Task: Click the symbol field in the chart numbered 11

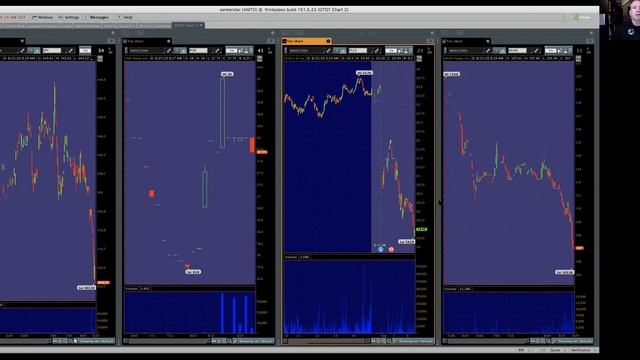Action: [x=465, y=51]
